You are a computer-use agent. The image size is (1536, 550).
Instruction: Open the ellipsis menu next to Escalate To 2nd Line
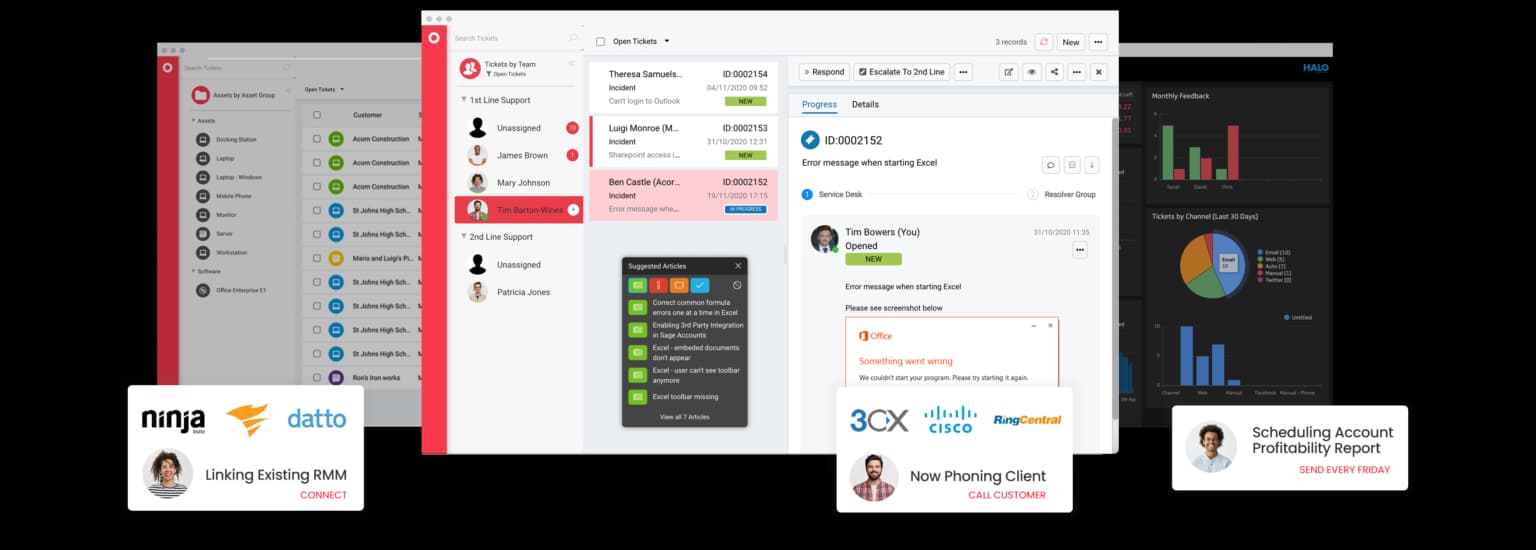tap(963, 72)
